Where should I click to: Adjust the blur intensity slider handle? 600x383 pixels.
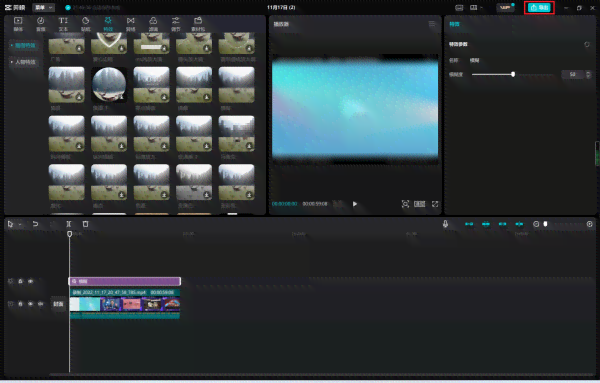[513, 74]
